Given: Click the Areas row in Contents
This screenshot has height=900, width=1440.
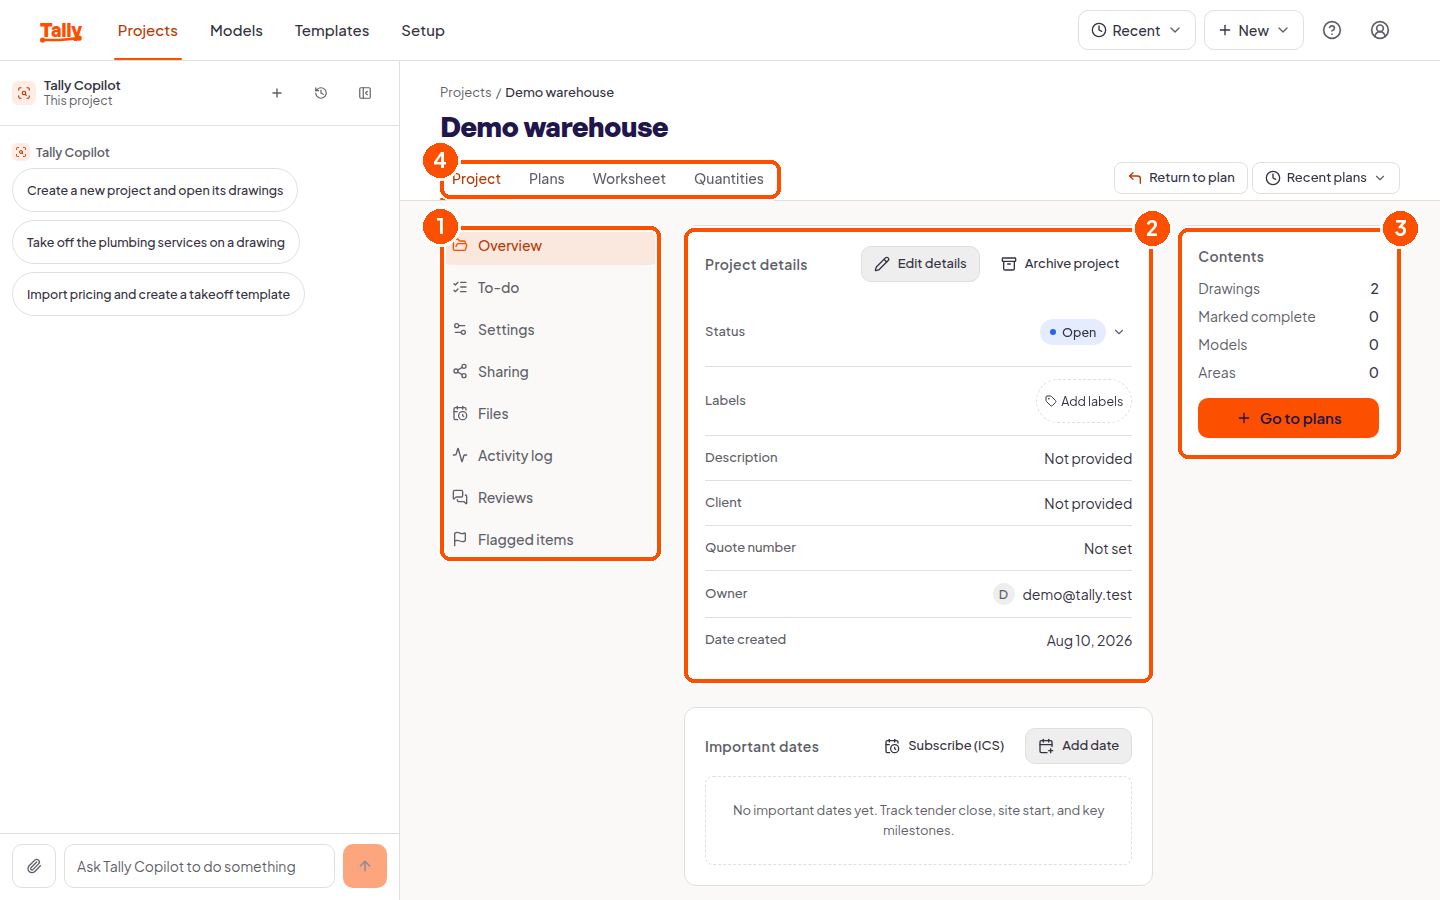Looking at the screenshot, I should tap(1288, 373).
